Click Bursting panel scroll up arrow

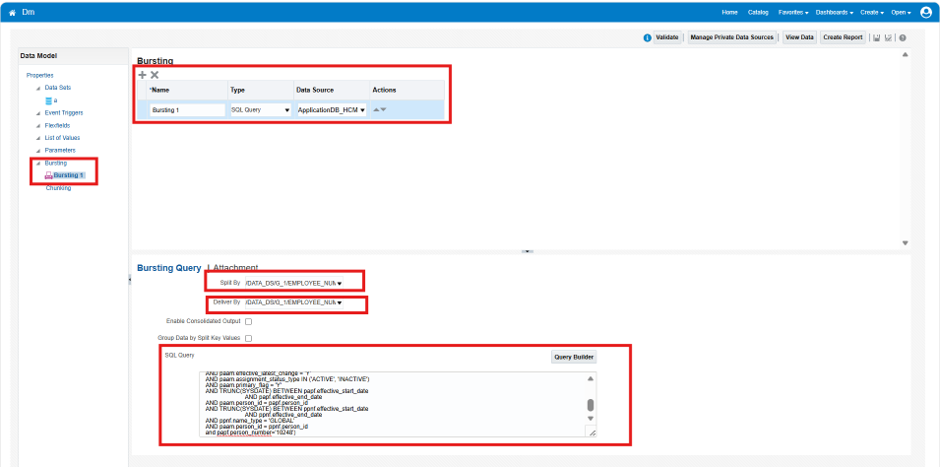pyautogui.click(x=905, y=55)
